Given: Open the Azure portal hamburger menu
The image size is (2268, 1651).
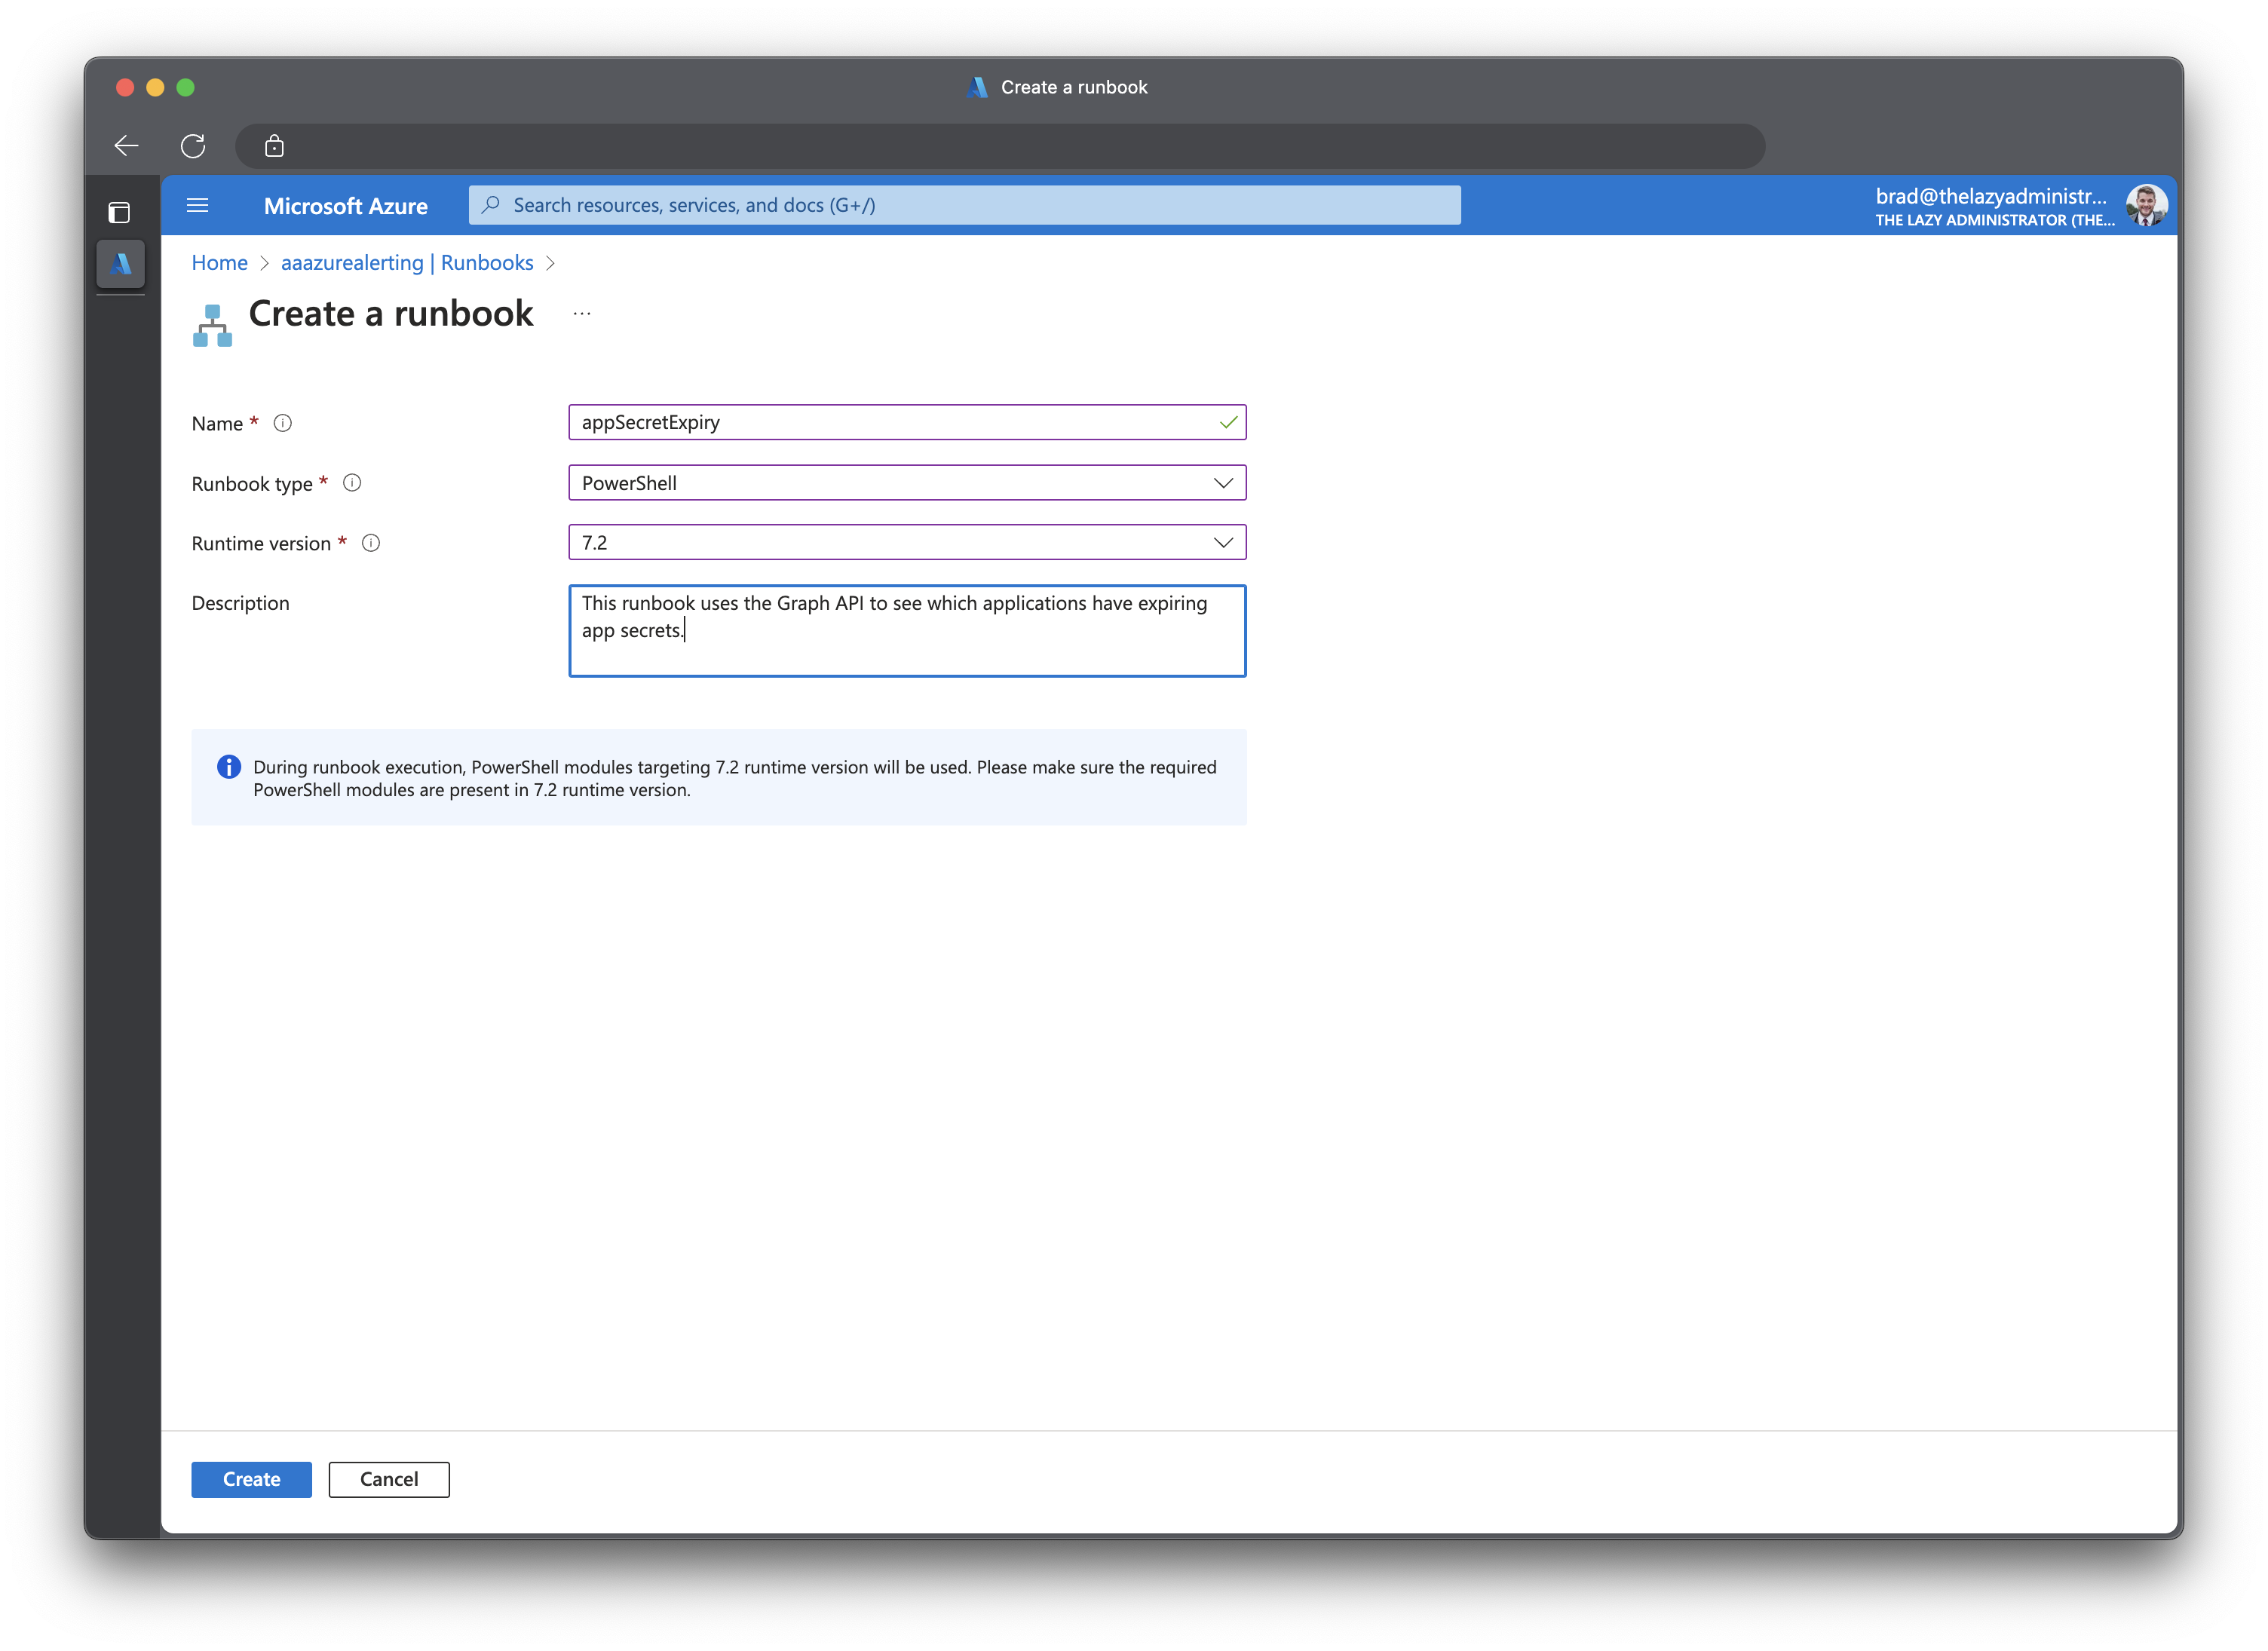Looking at the screenshot, I should (x=198, y=205).
